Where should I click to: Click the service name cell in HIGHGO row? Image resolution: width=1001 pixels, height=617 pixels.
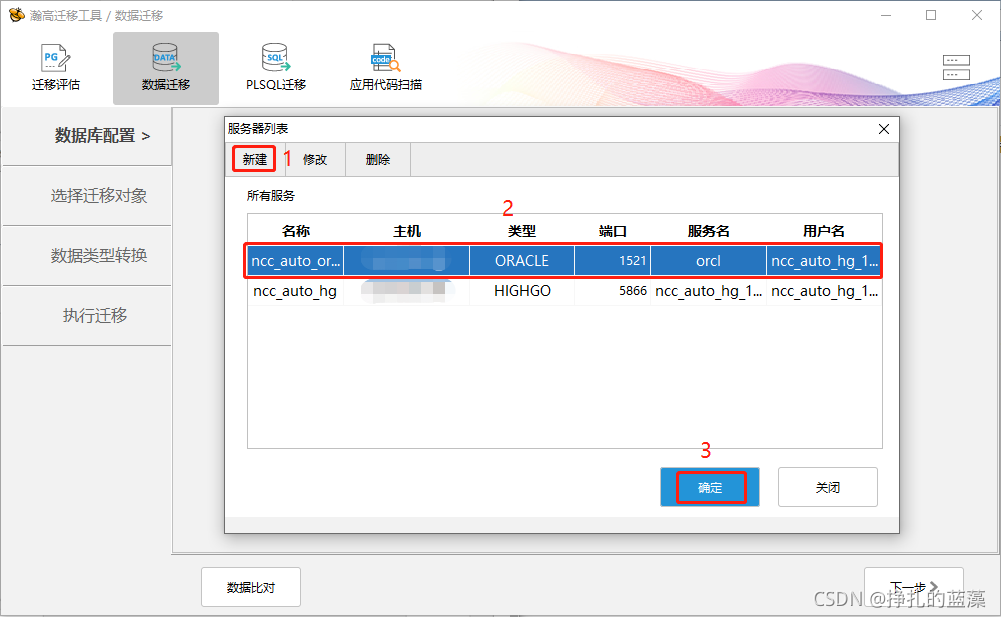click(x=708, y=291)
